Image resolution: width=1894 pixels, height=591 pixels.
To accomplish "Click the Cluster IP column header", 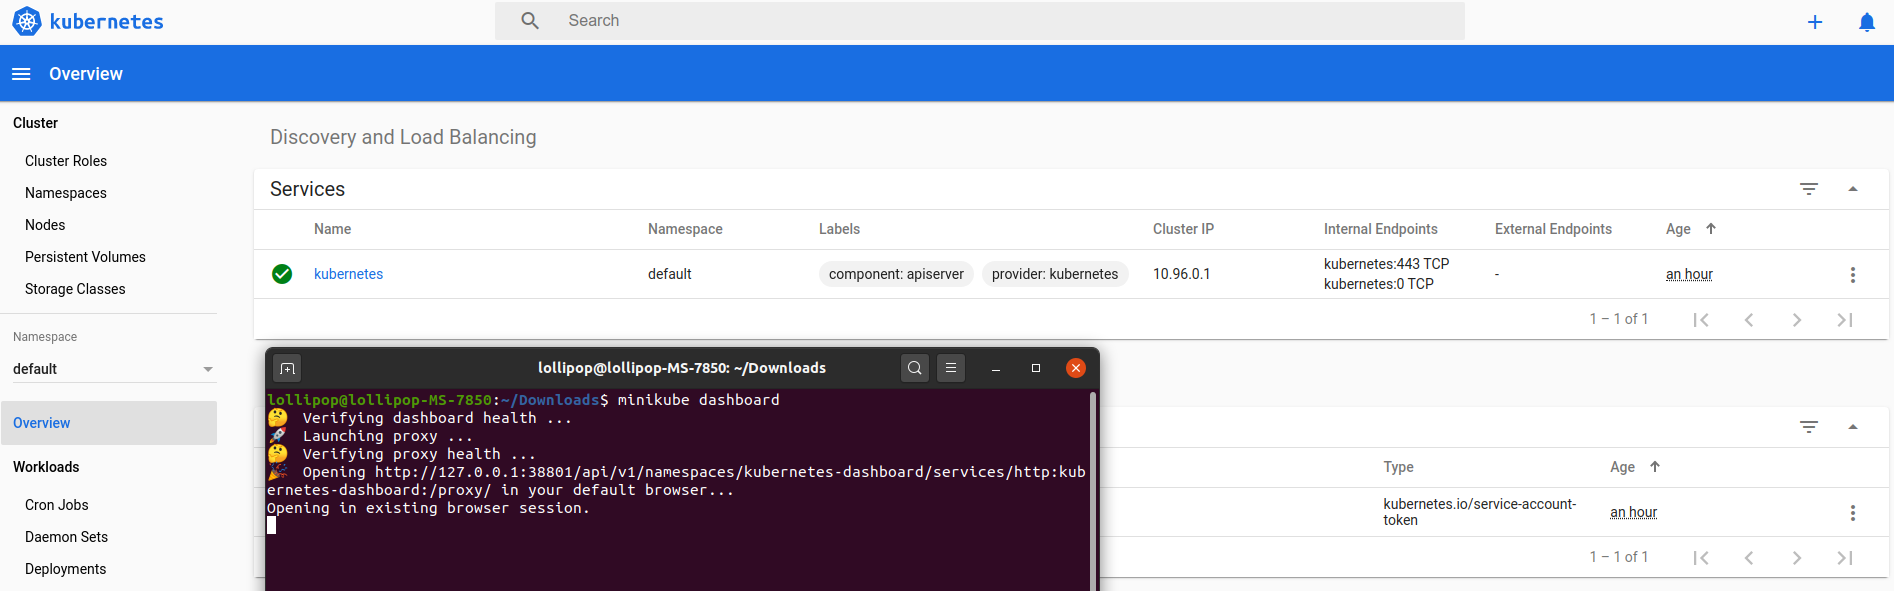I will (1183, 229).
